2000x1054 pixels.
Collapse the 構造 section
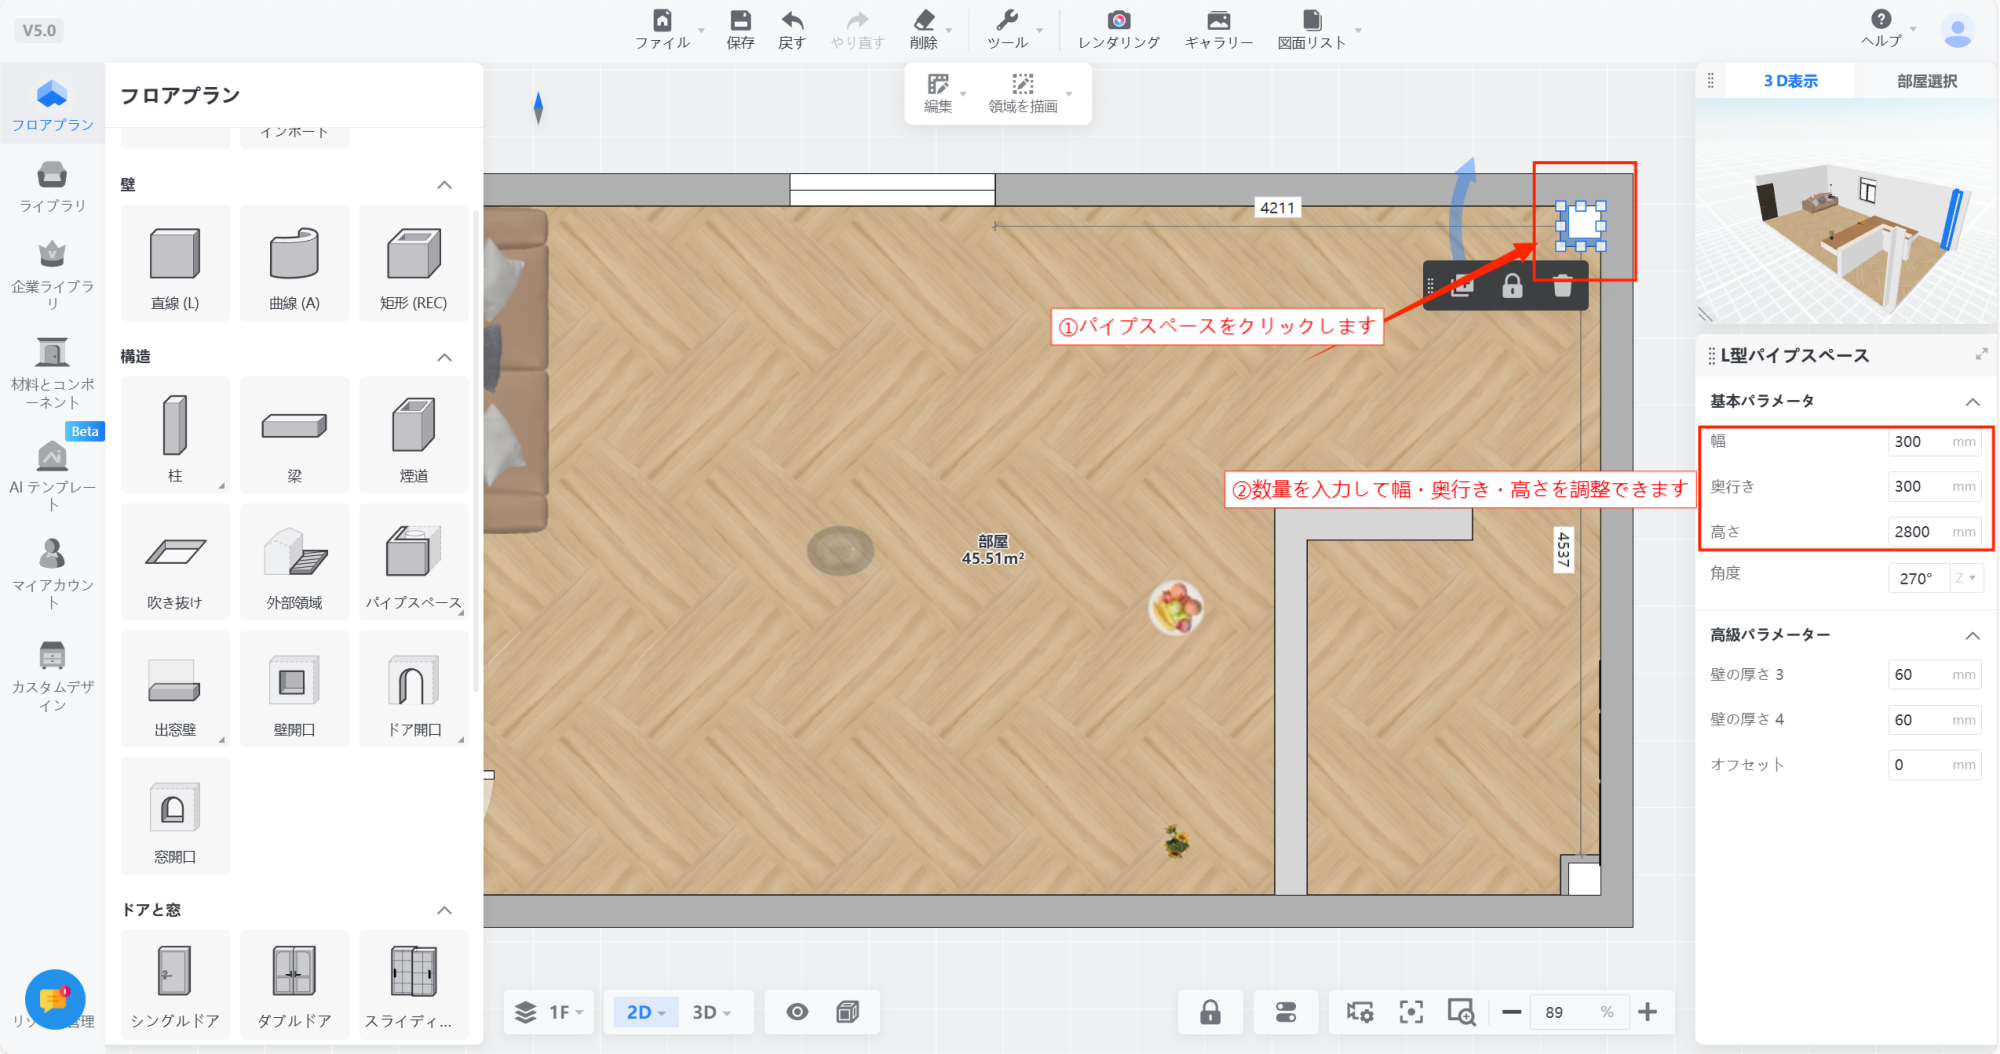pos(445,357)
